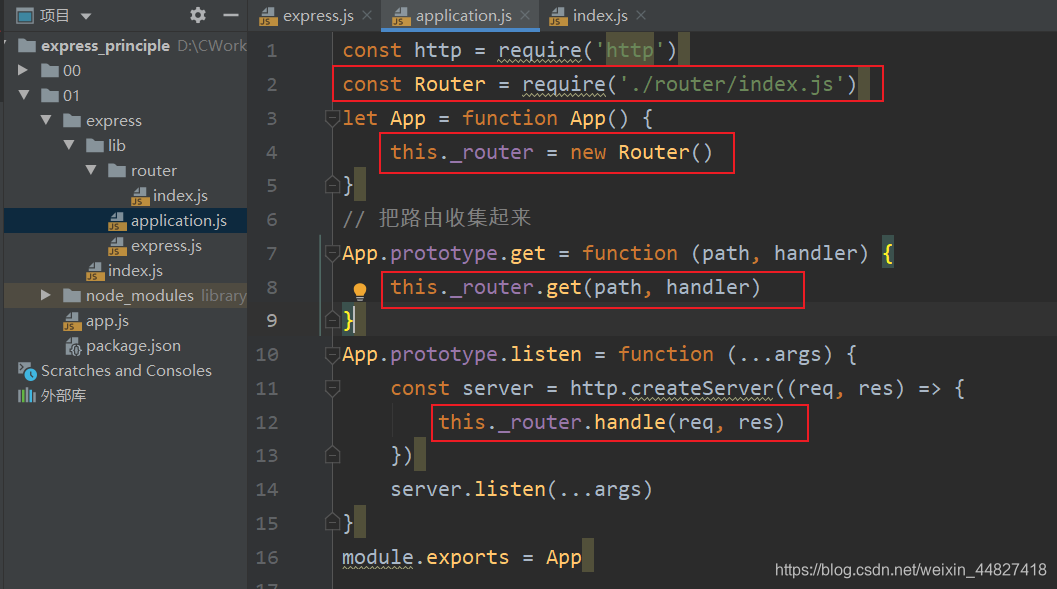Click the Scratches and Consoles icon
This screenshot has height=589, width=1057.
[x=27, y=371]
